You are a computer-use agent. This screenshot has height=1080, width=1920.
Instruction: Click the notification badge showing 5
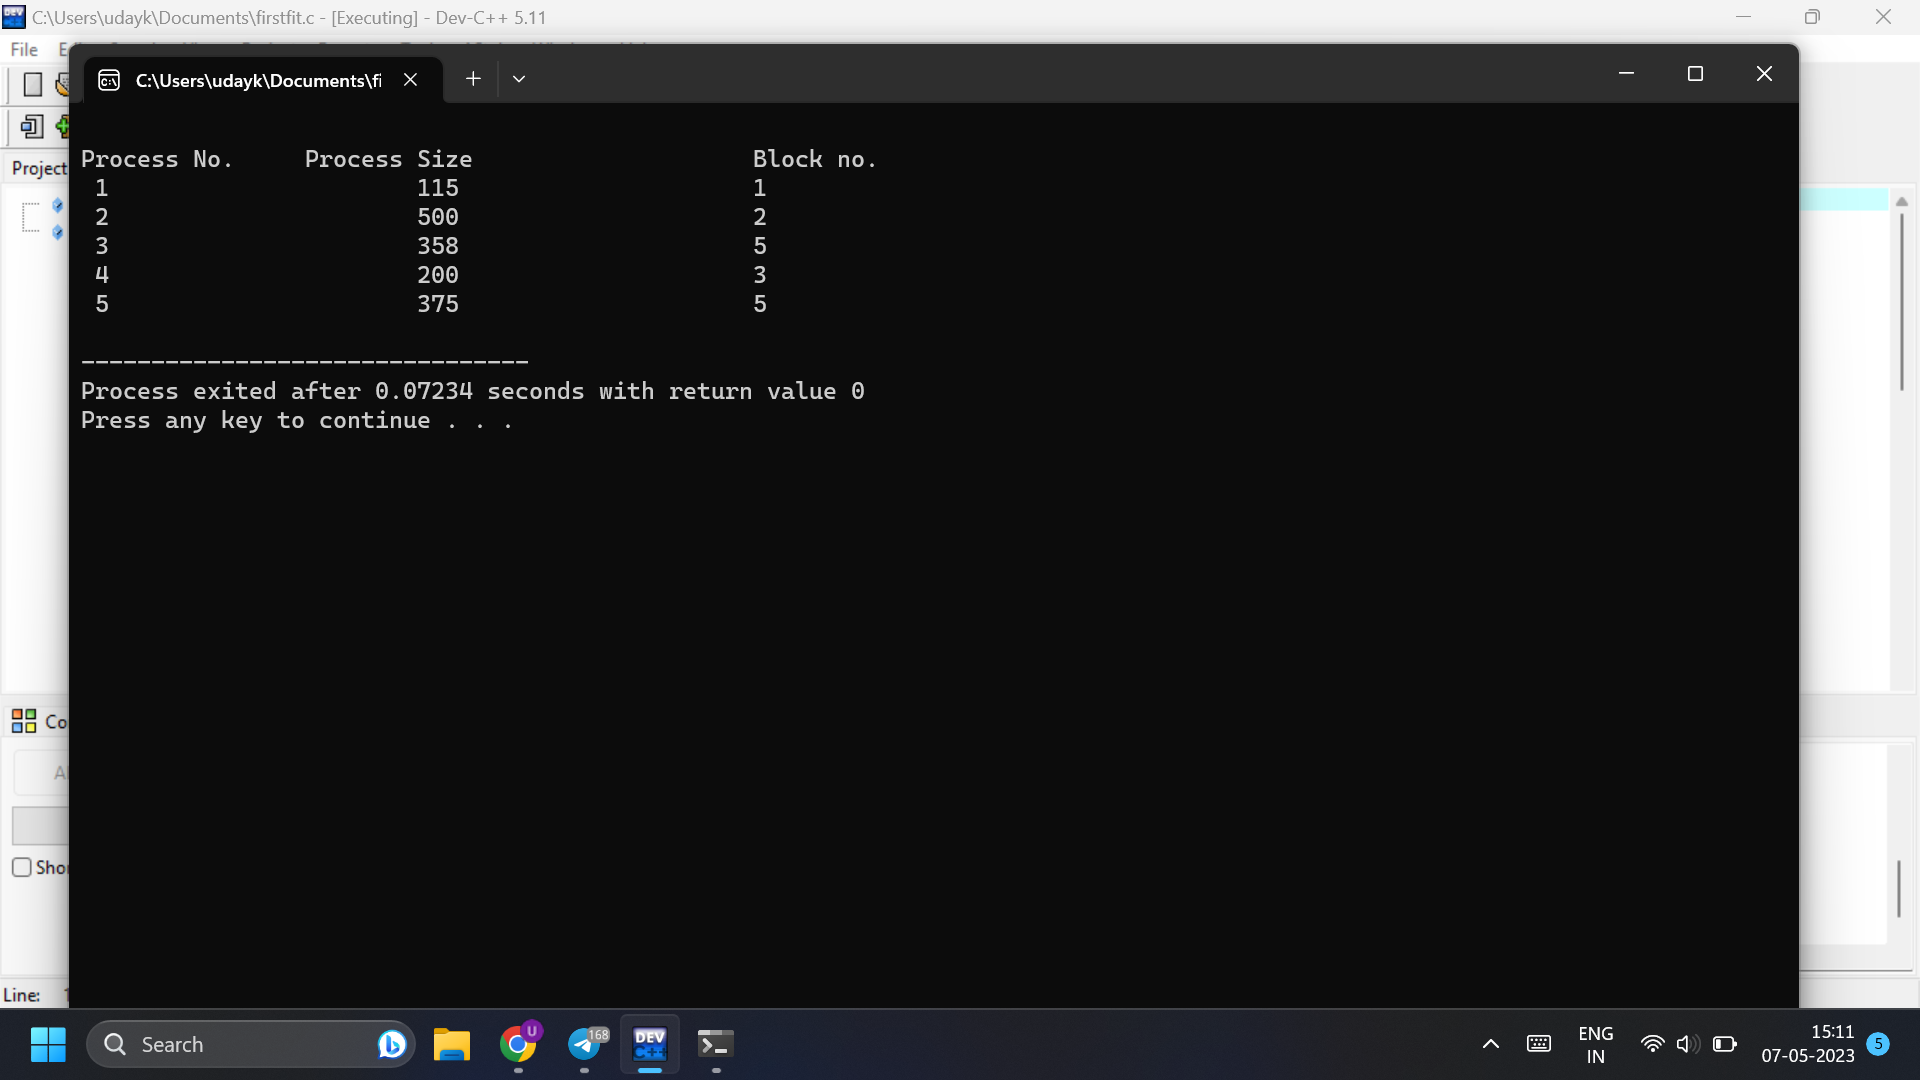[x=1877, y=1043]
